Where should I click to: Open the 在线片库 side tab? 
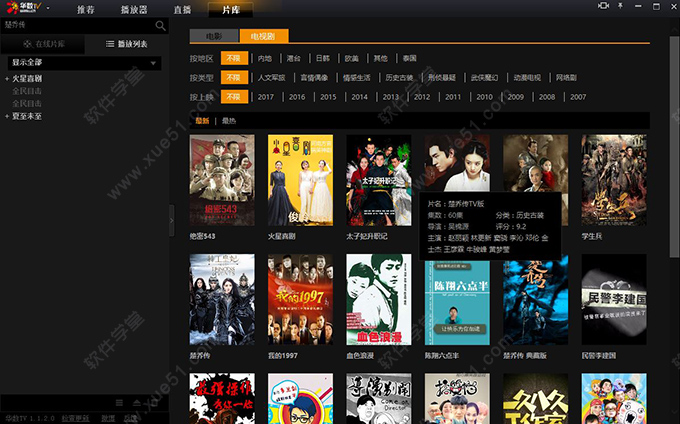tap(43, 44)
